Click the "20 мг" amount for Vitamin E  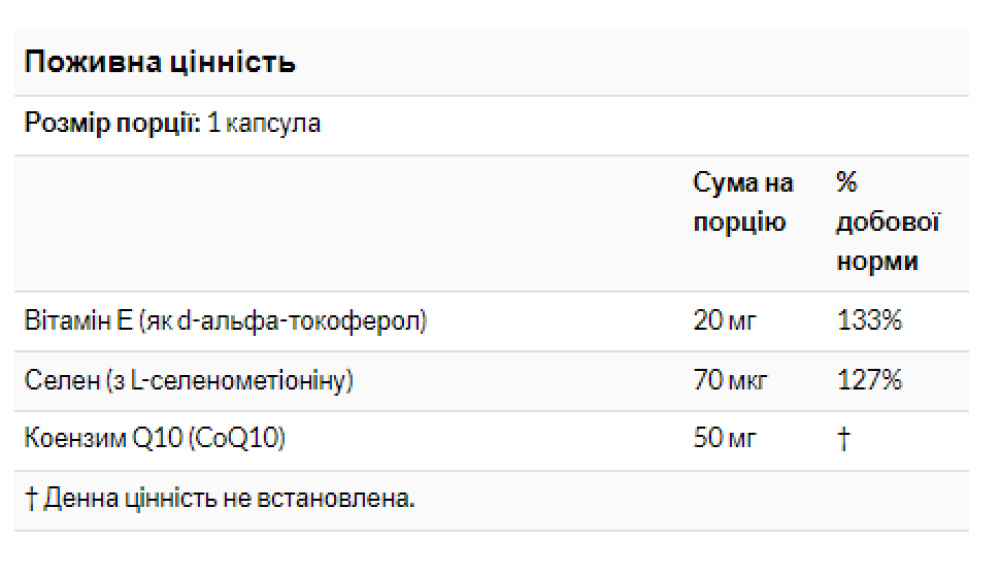tap(725, 321)
